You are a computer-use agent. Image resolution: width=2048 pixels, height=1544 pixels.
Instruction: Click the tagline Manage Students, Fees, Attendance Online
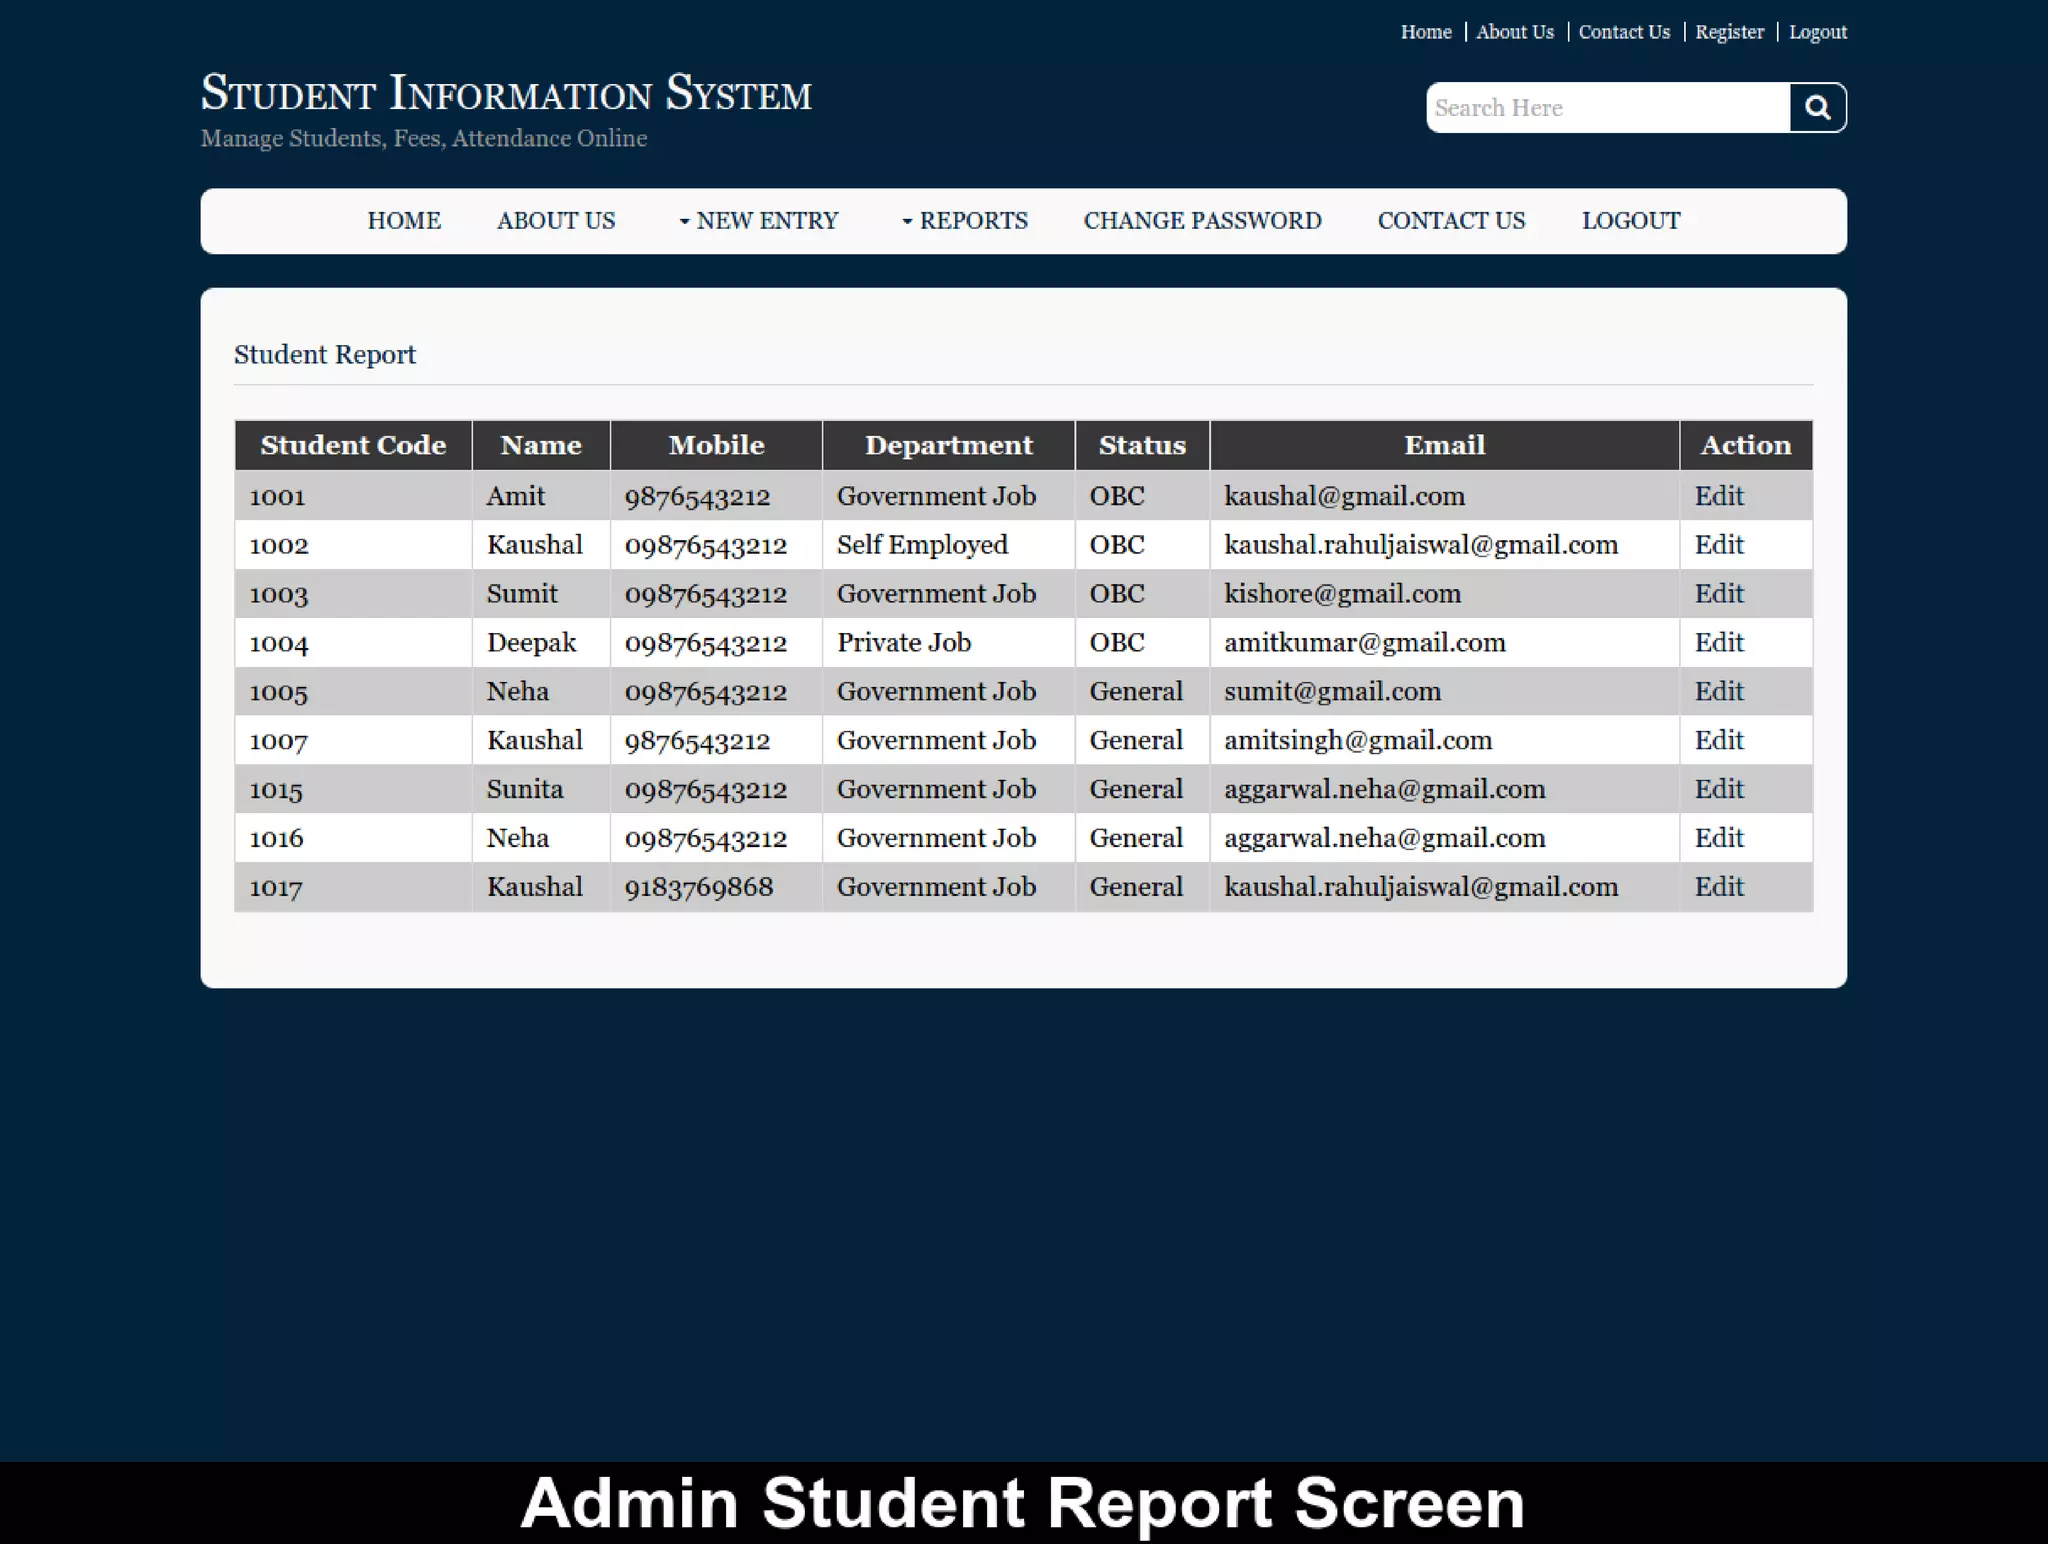(424, 138)
